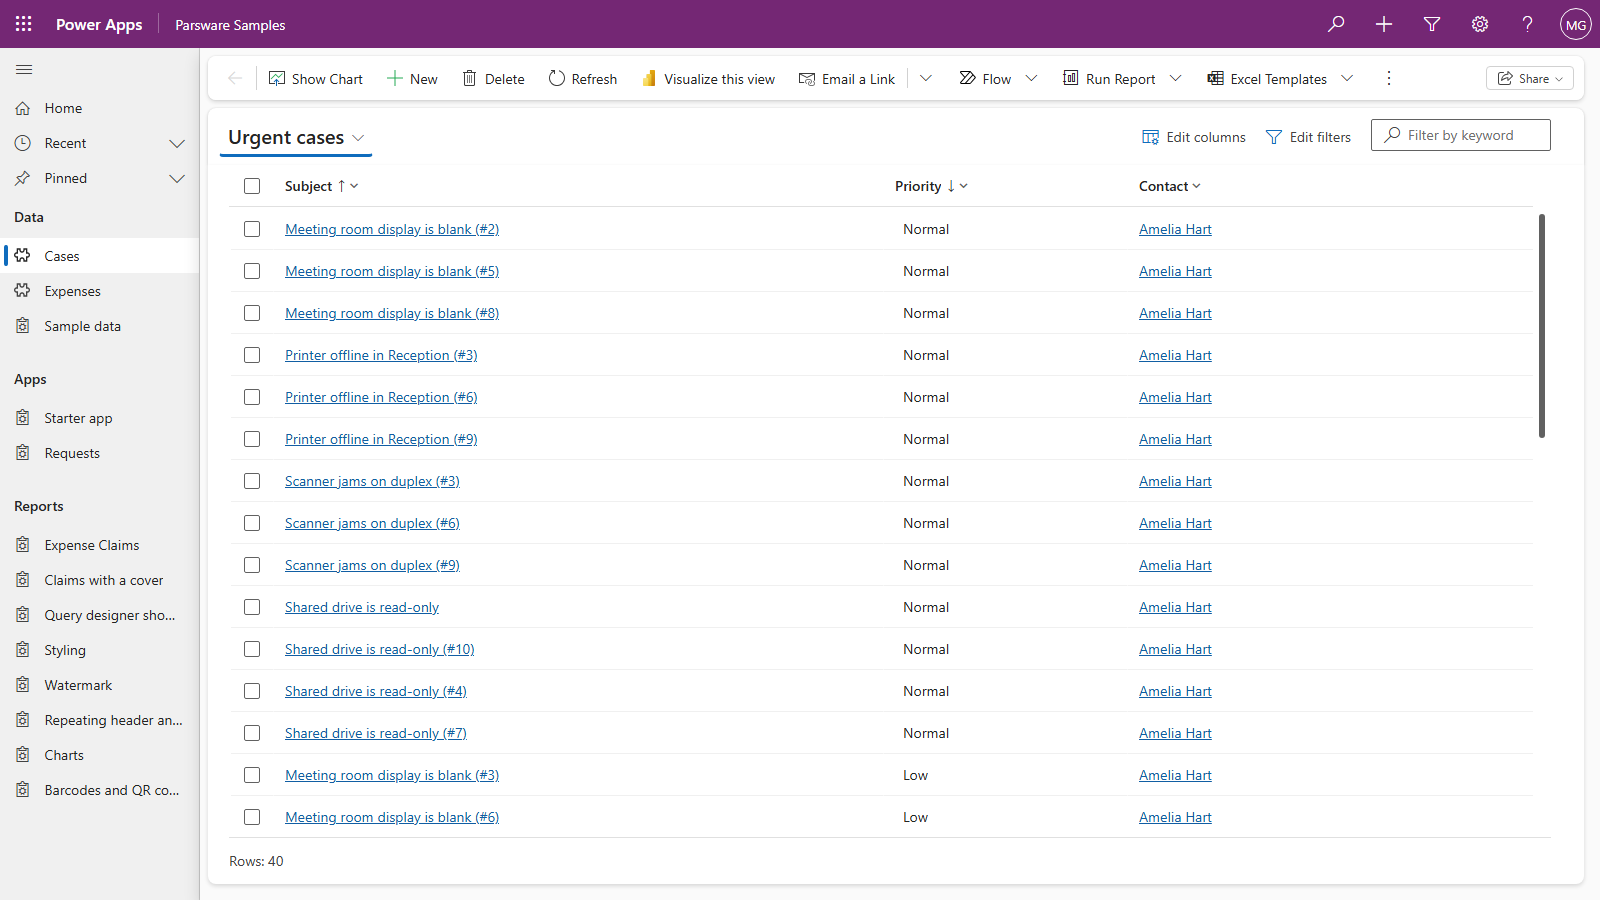Expand the Flow dropdown chevron
Screen dimensions: 1600x900
pyautogui.click(x=1031, y=78)
